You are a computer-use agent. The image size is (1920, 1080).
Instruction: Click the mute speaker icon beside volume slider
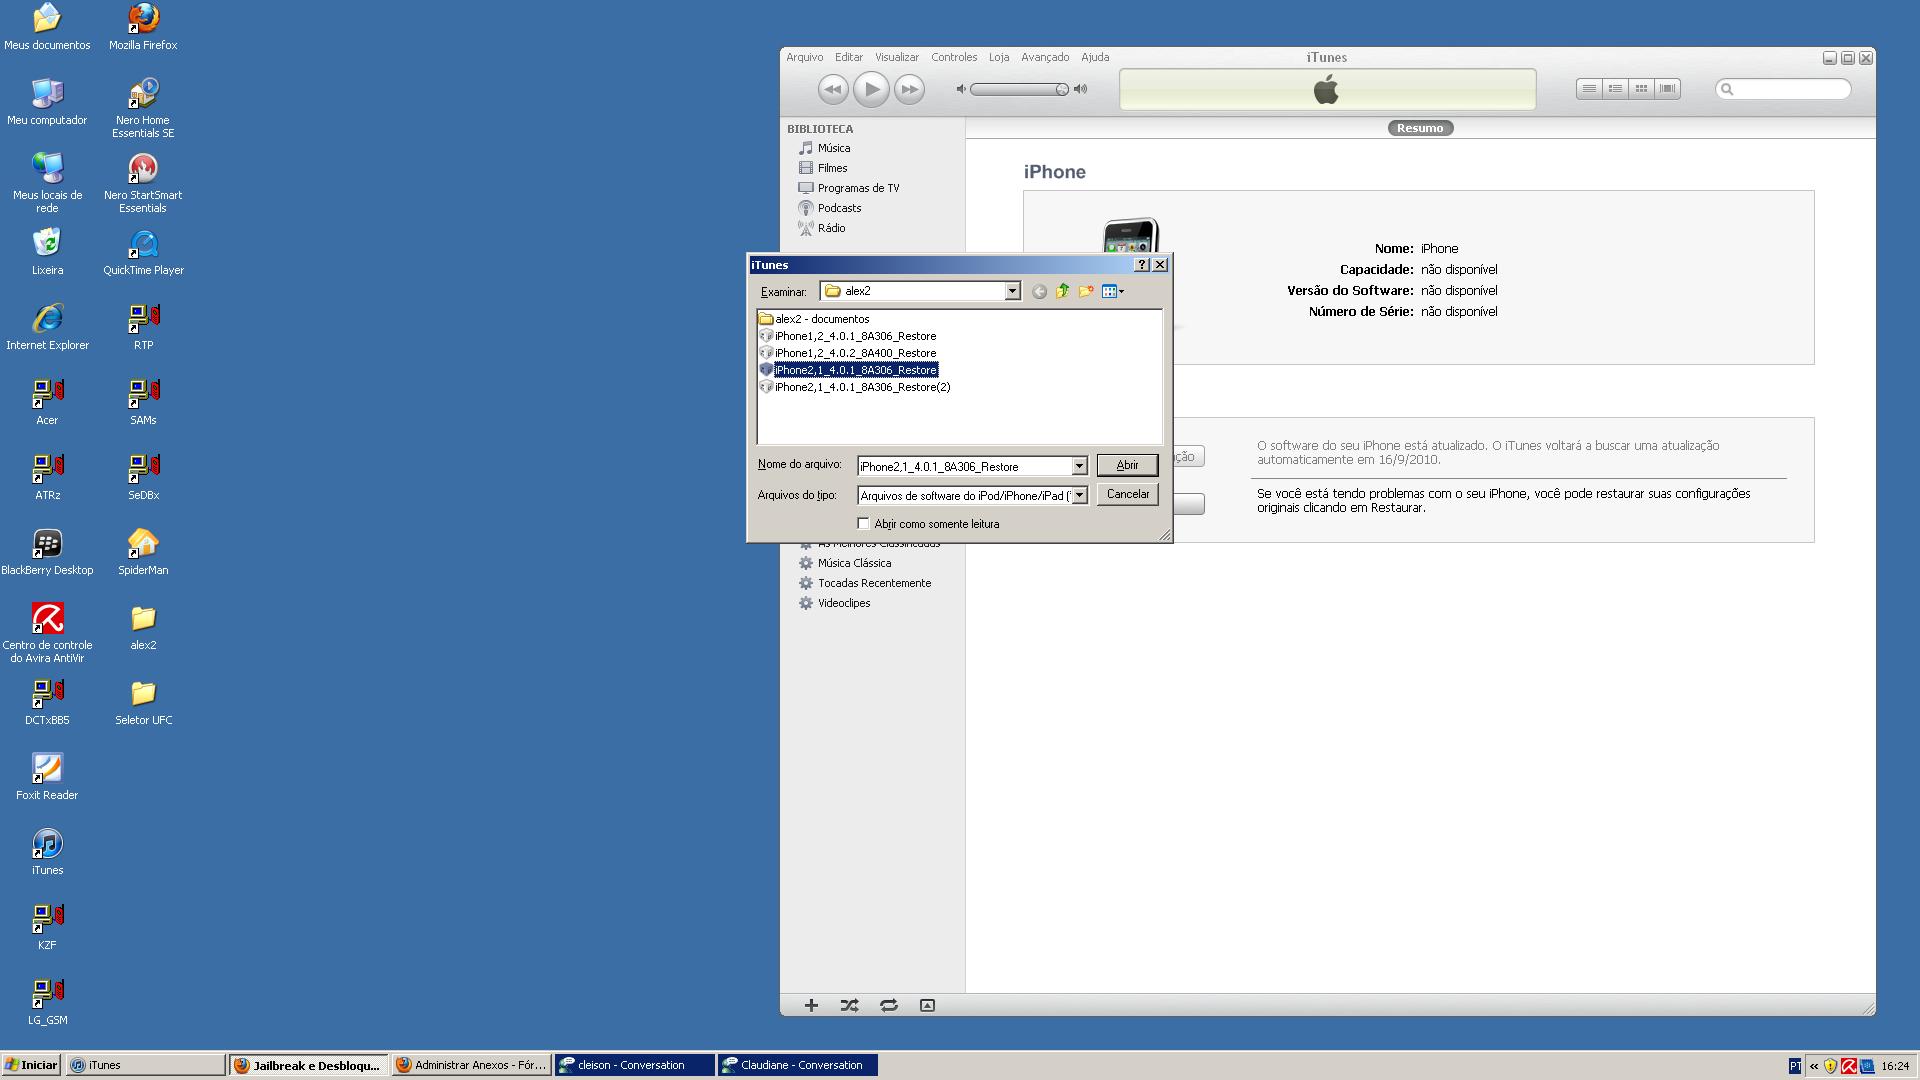(x=961, y=89)
